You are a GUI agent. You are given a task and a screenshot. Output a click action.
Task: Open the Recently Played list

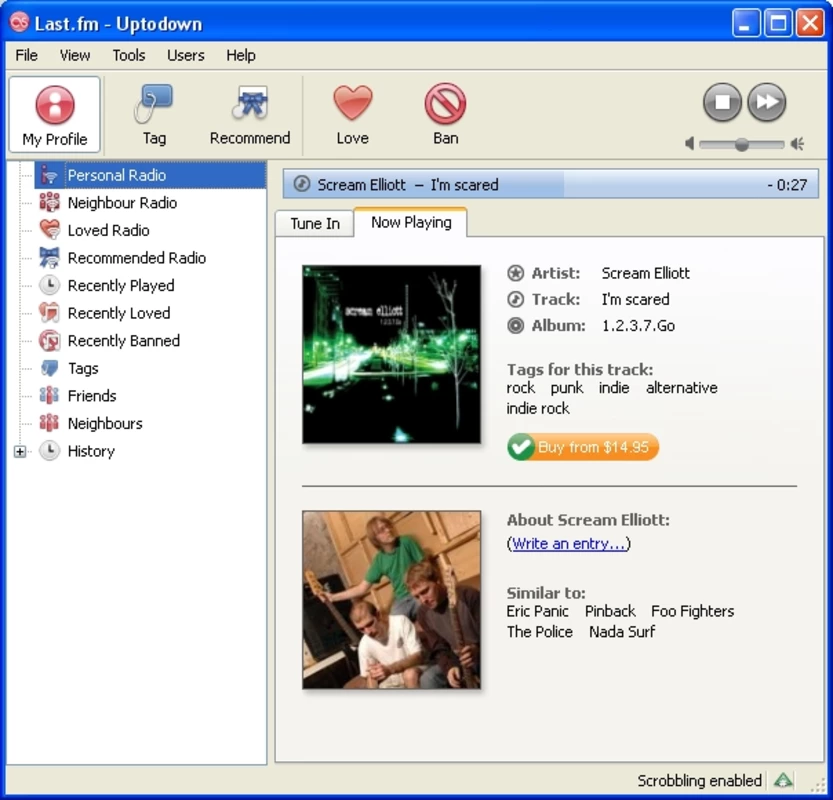pos(121,286)
